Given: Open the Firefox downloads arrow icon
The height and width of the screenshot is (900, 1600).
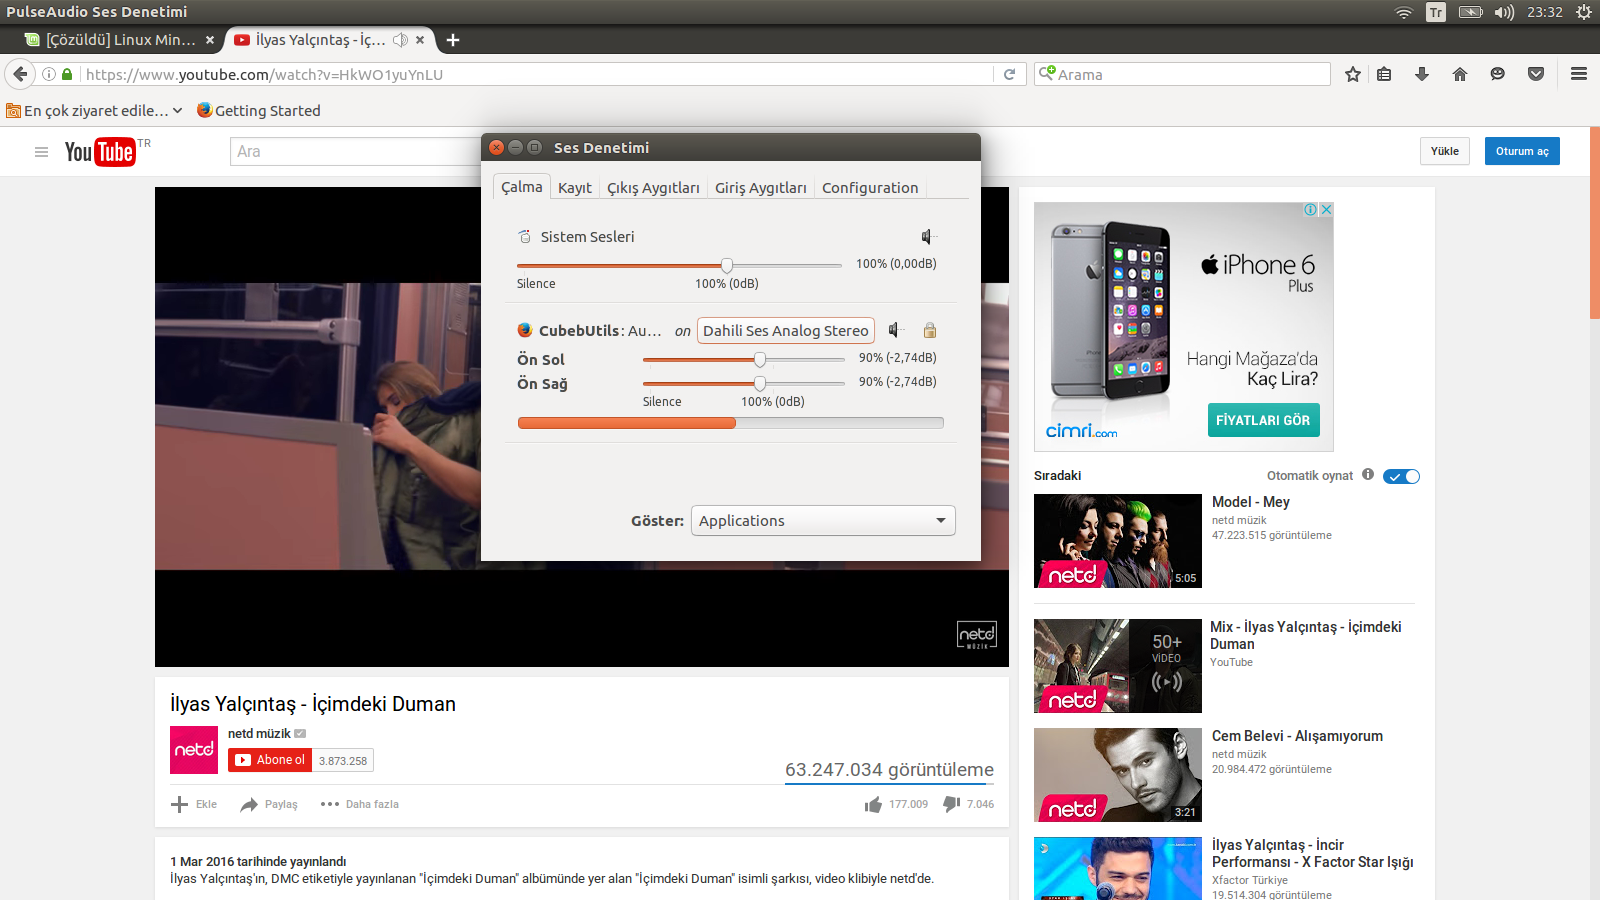Looking at the screenshot, I should point(1421,74).
